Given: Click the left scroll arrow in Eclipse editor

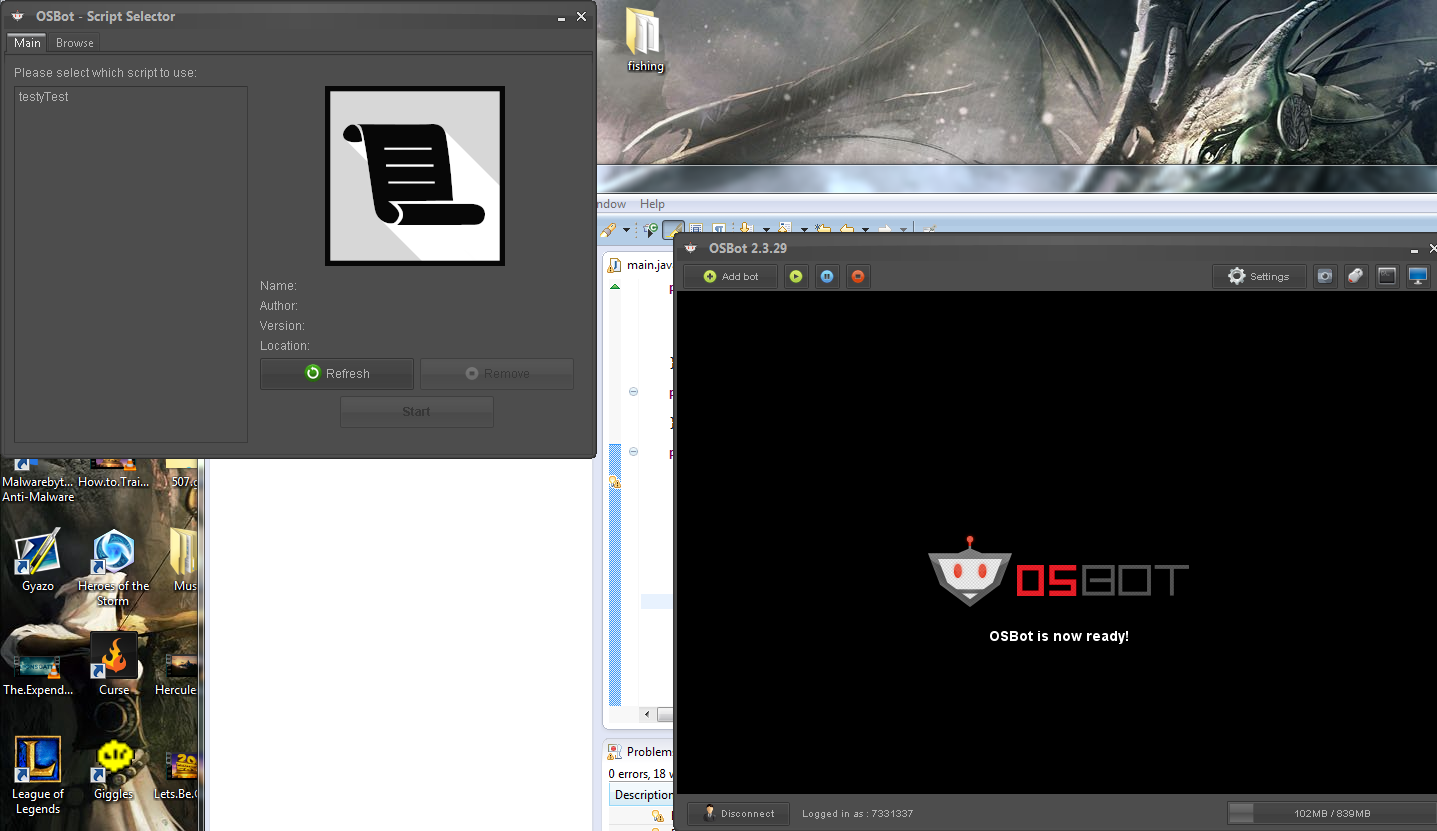Looking at the screenshot, I should click(x=647, y=715).
